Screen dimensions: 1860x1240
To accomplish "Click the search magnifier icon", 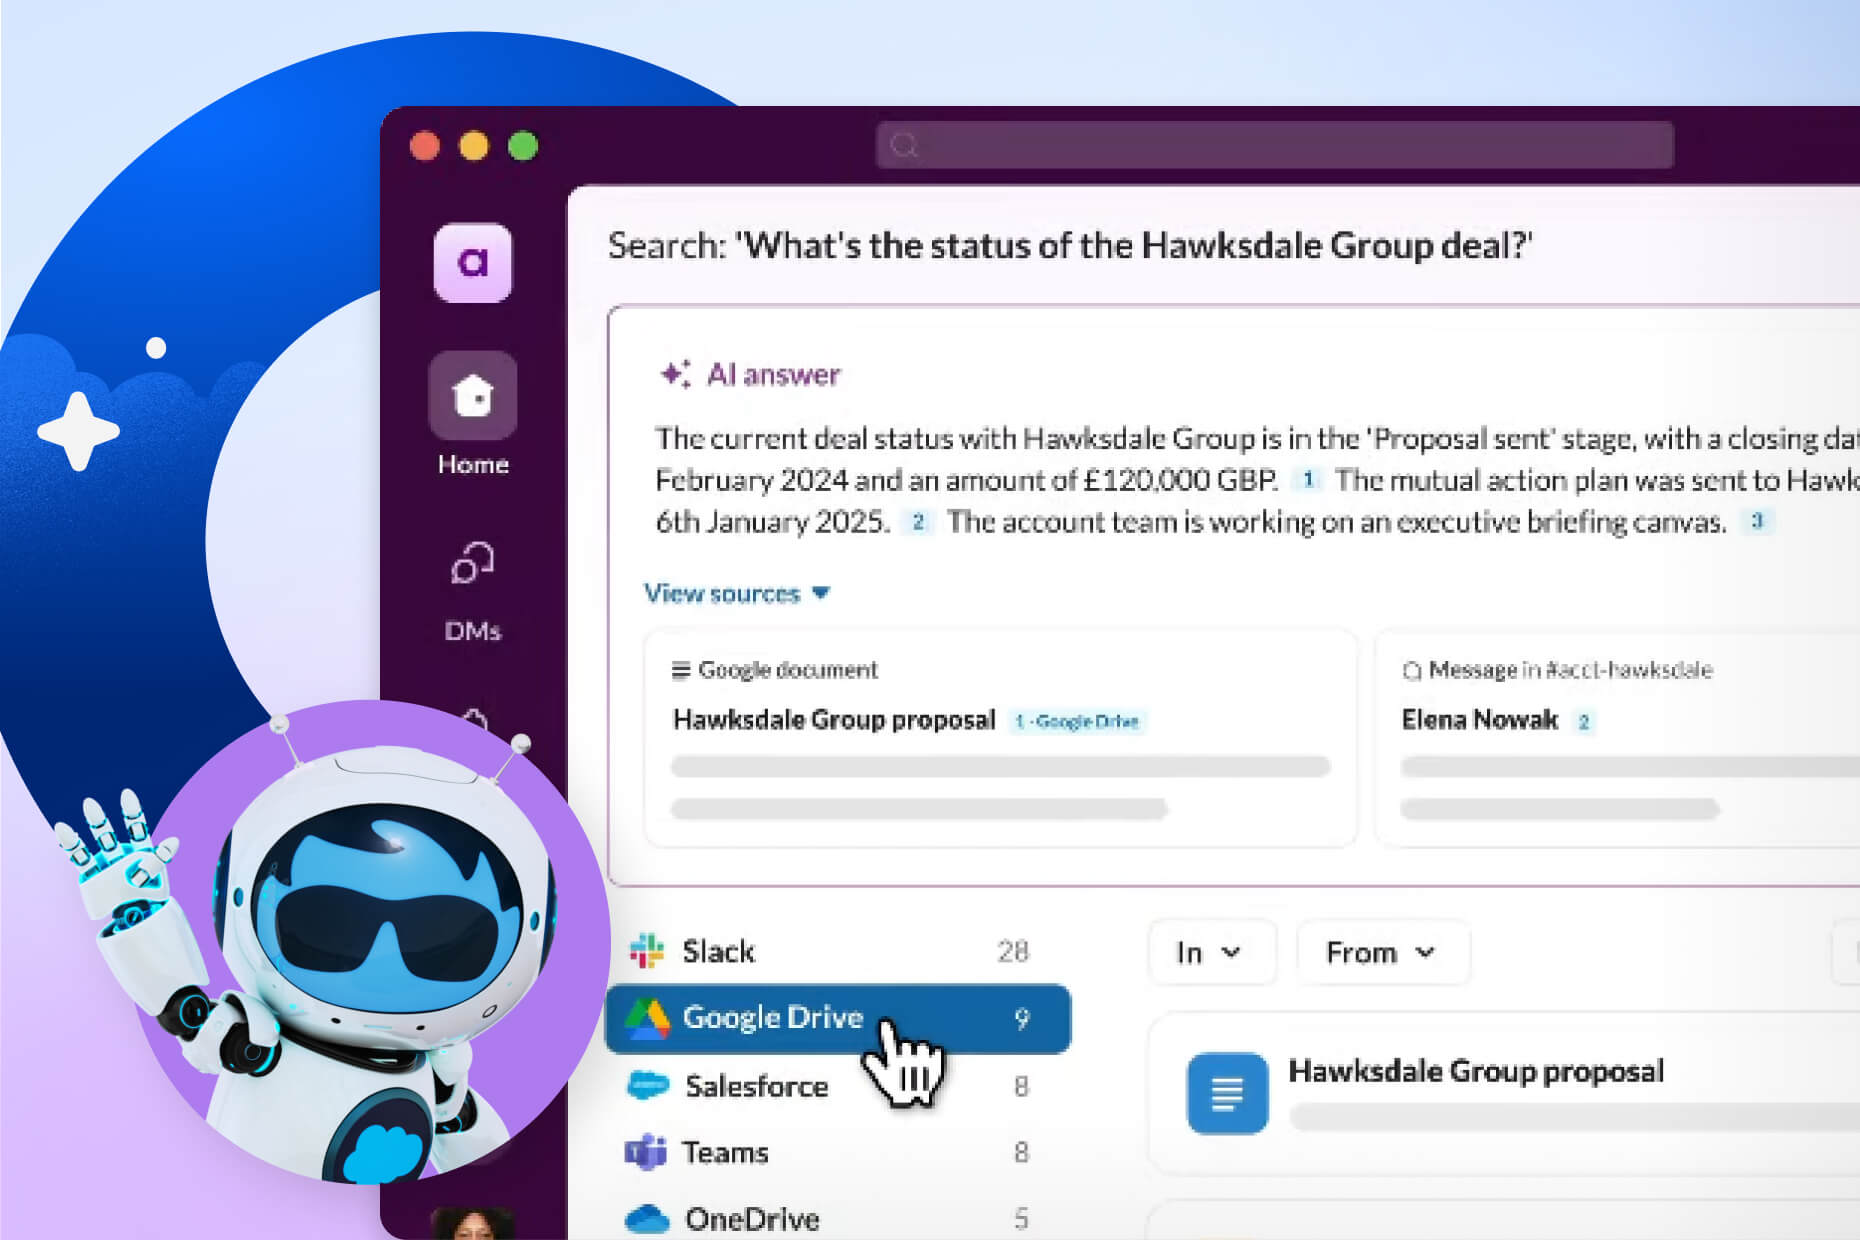I will point(904,146).
